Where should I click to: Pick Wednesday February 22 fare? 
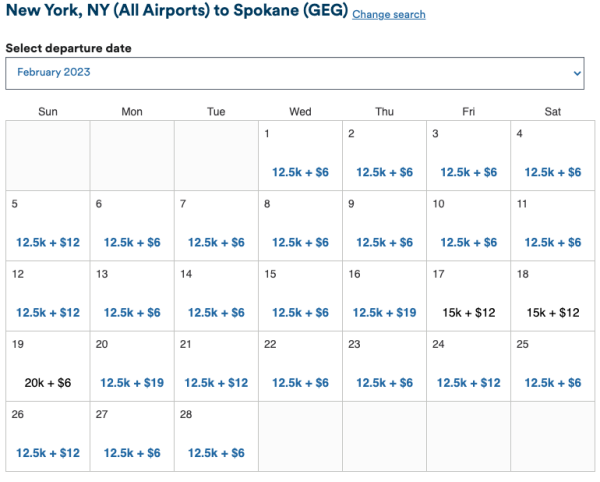300,382
